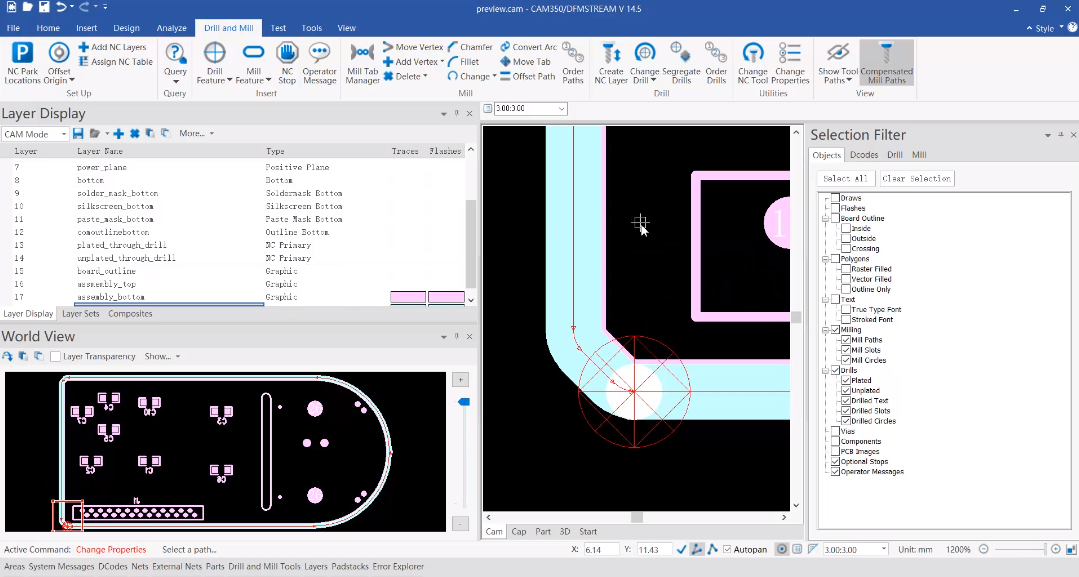The width and height of the screenshot is (1079, 577).
Task: Open the Operator Message tool
Action: pos(319,63)
